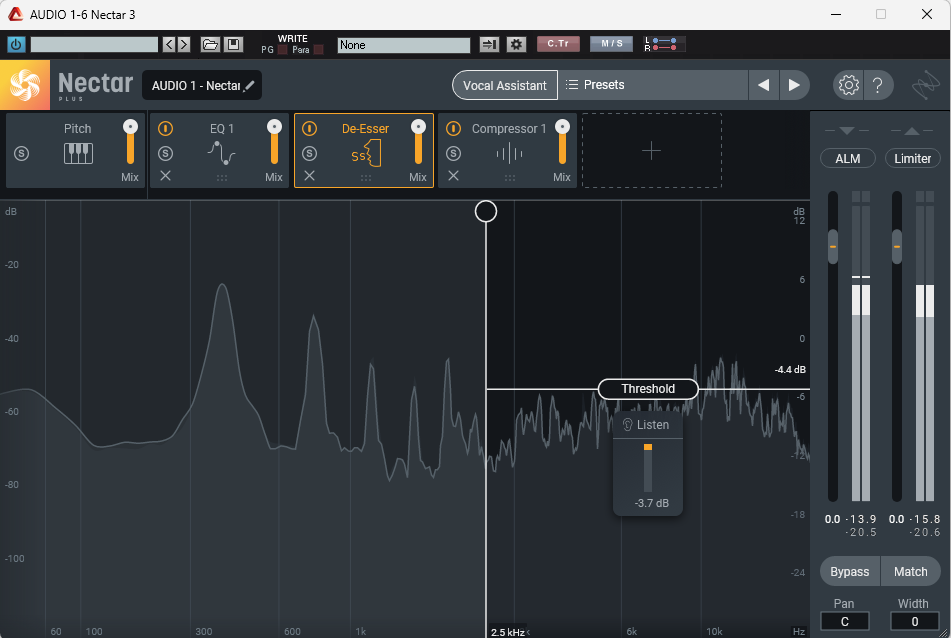Load the next Nectar preset
This screenshot has height=638, width=951.
794,86
